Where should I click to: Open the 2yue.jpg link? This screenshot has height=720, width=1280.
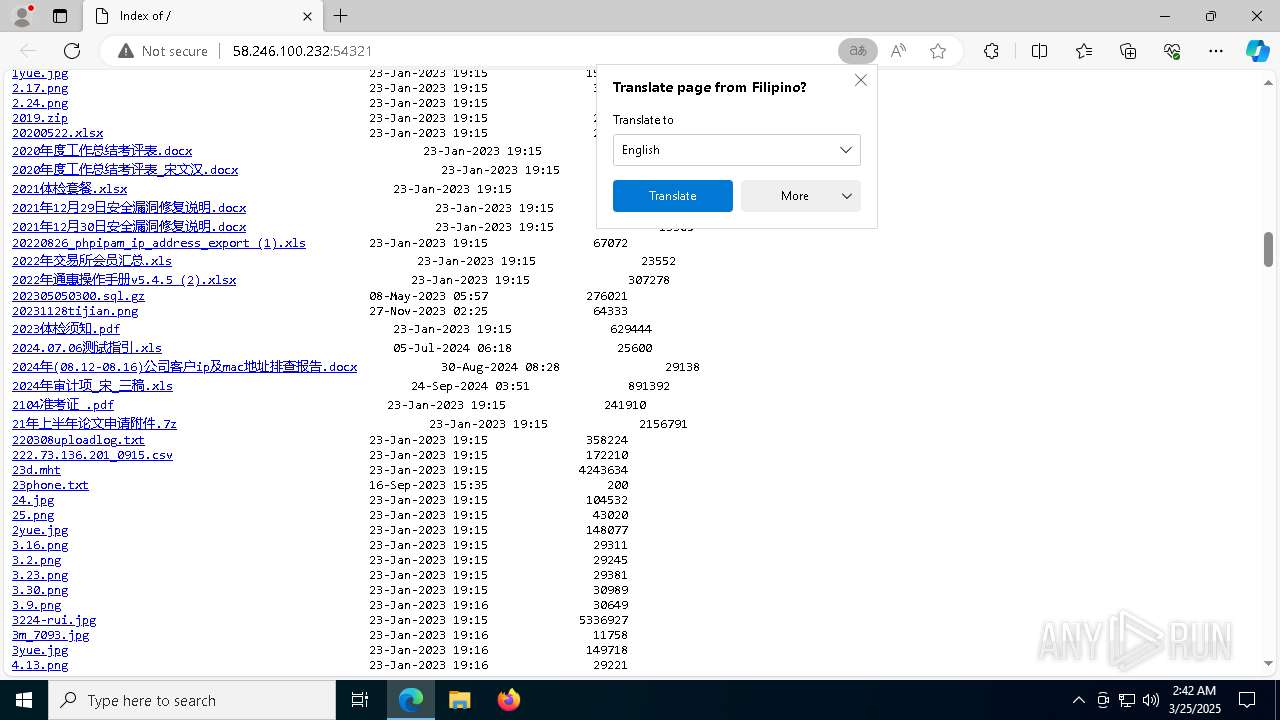pyautogui.click(x=40, y=530)
